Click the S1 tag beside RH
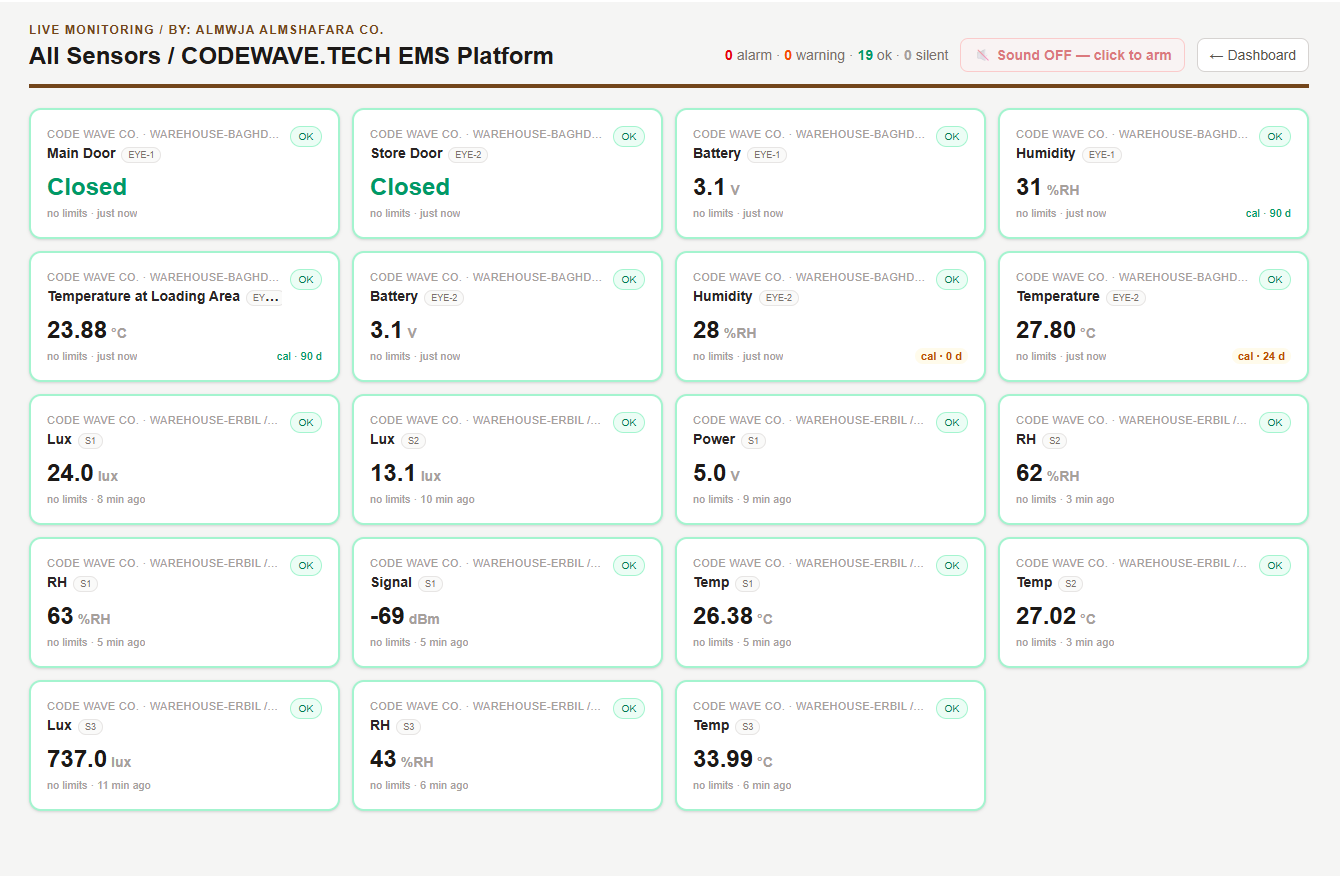Image resolution: width=1340 pixels, height=876 pixels. 87,584
